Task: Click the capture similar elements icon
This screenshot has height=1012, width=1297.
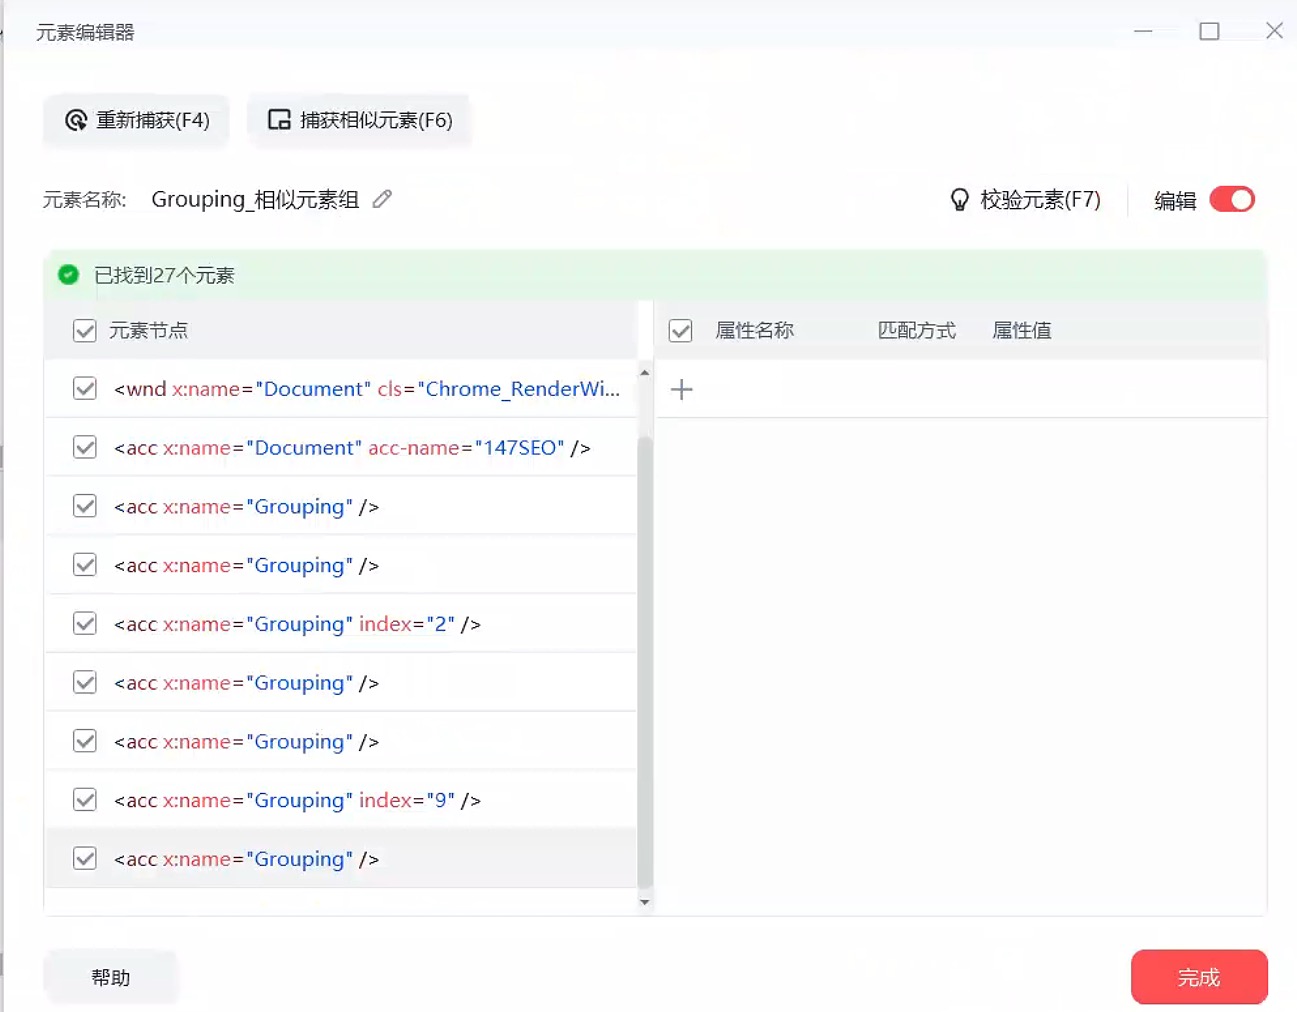Action: (279, 120)
